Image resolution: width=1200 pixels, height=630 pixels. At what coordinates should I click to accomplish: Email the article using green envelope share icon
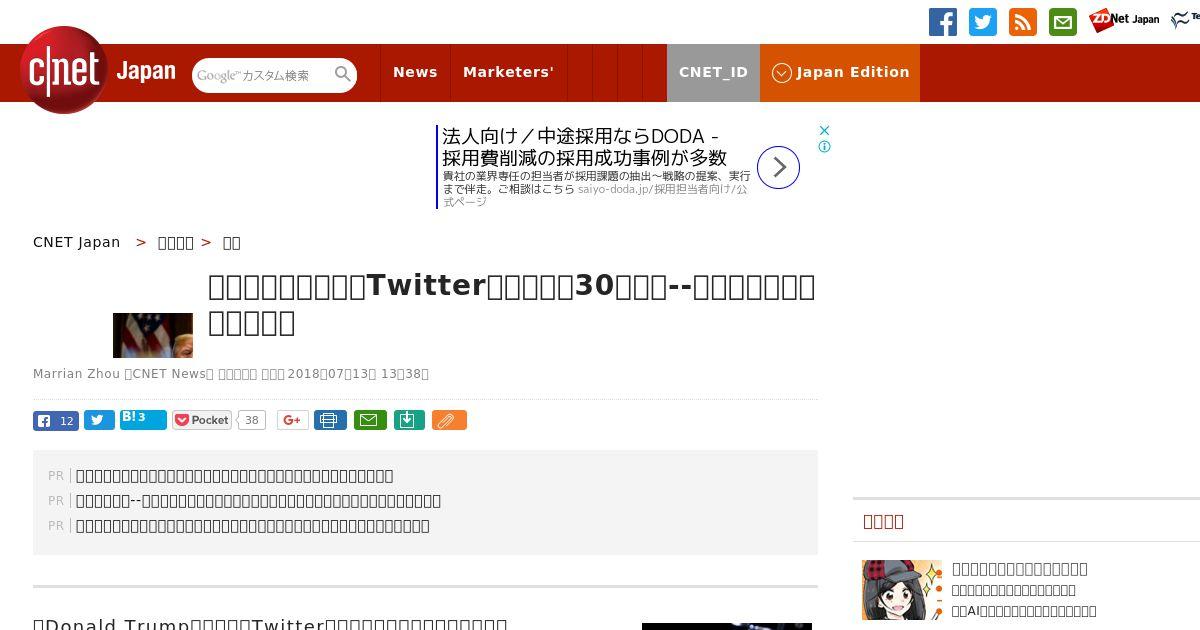click(369, 420)
